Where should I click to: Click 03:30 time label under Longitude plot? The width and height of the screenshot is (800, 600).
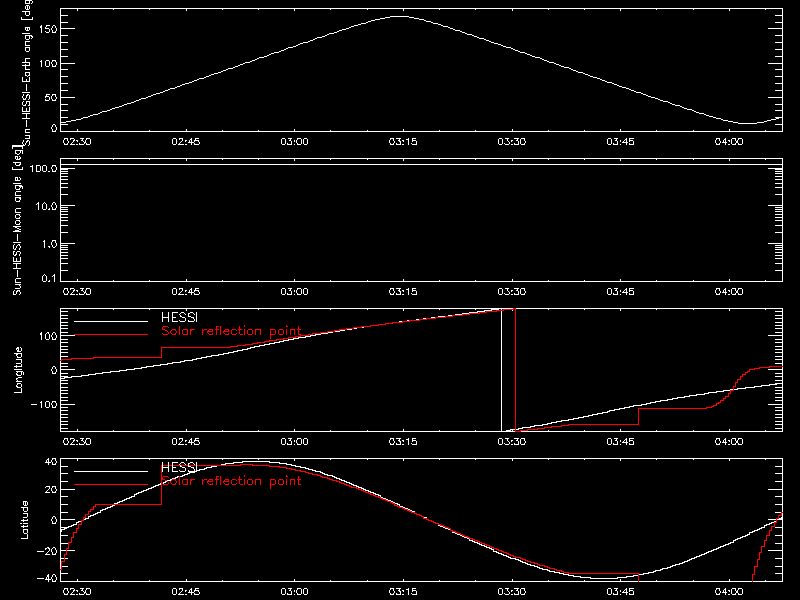(x=512, y=442)
